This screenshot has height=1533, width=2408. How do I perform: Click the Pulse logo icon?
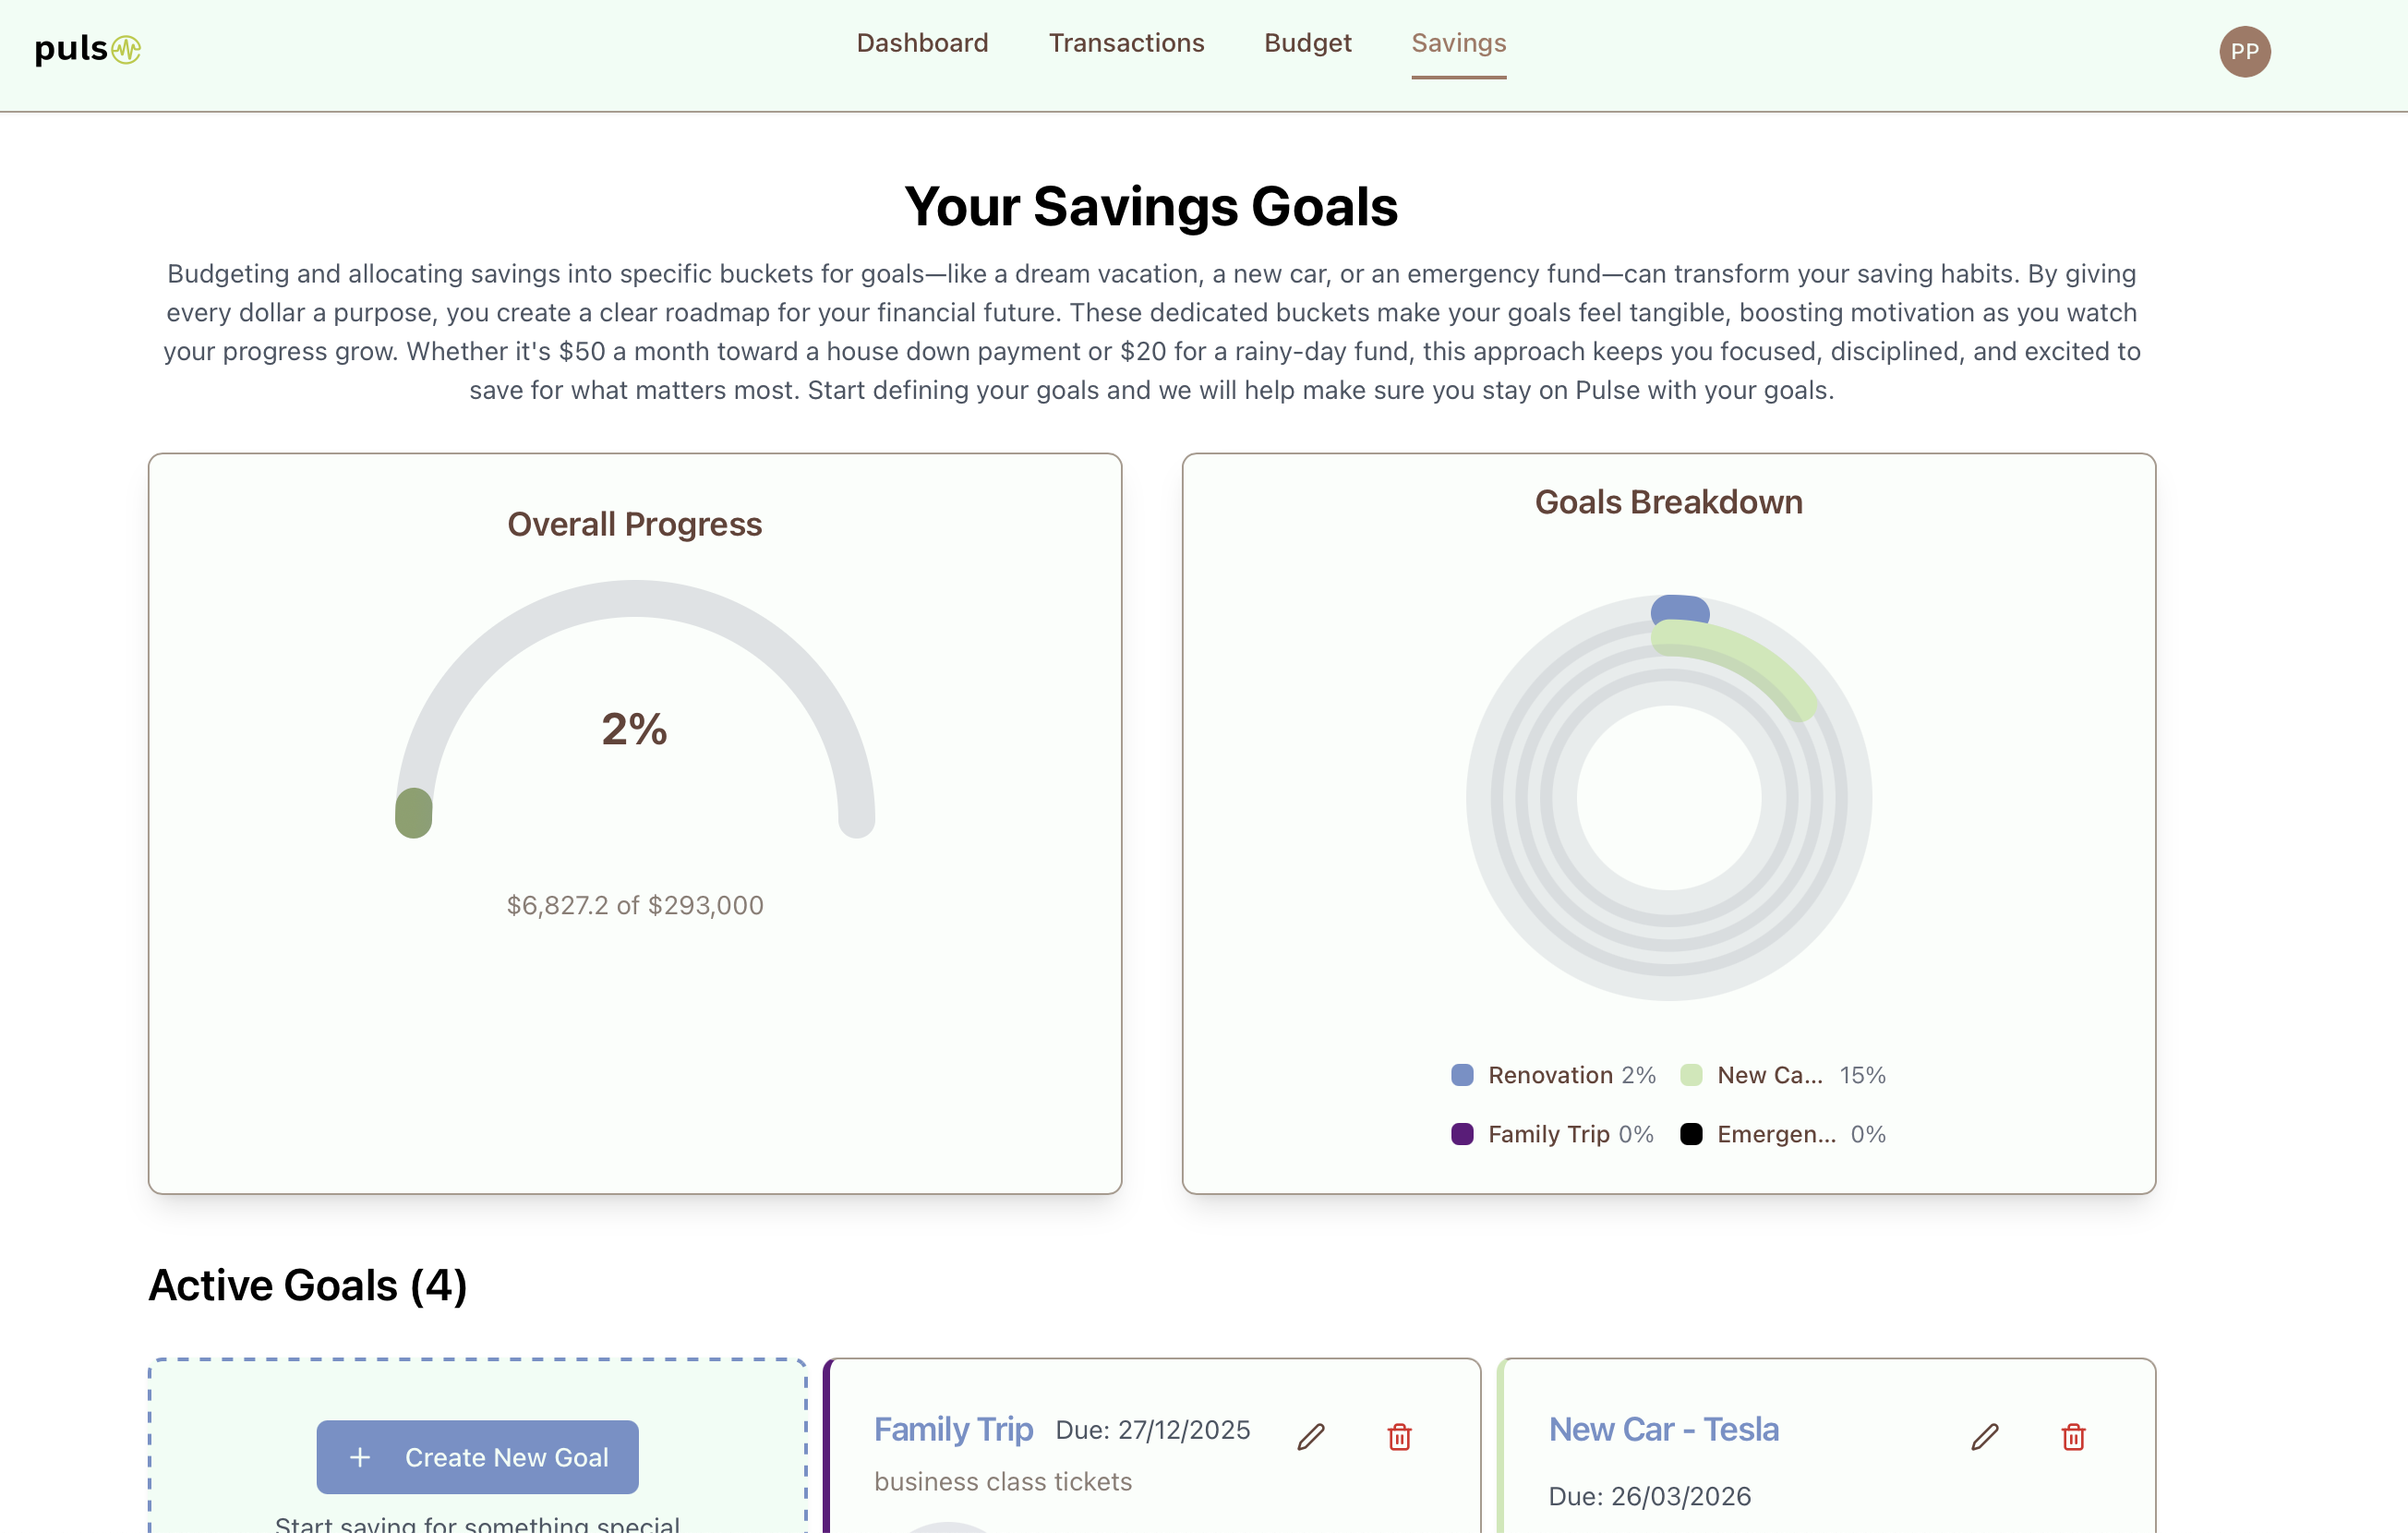126,49
